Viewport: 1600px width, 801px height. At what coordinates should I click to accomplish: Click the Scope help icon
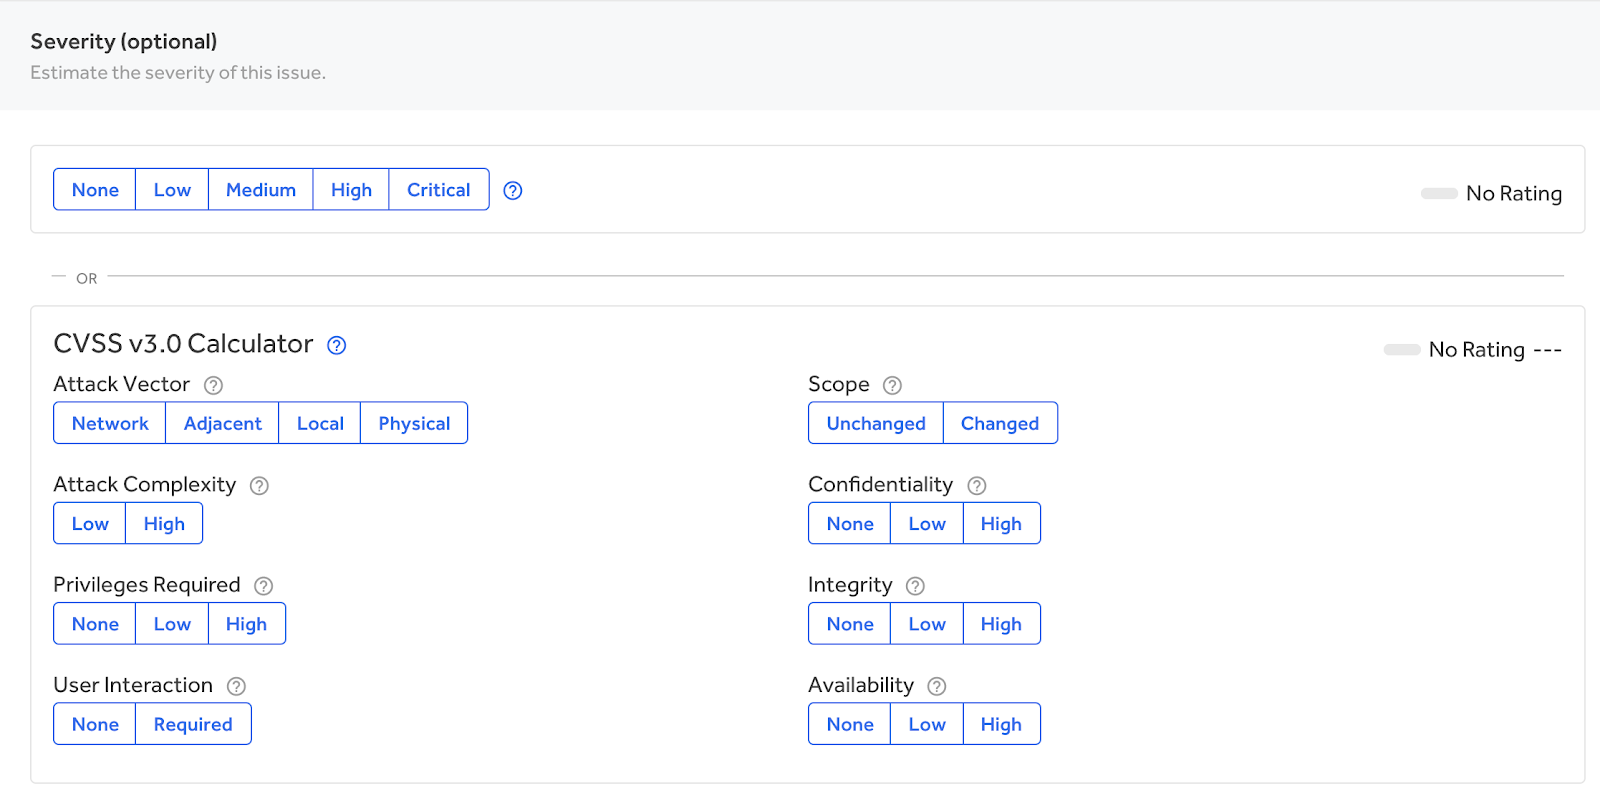click(893, 385)
